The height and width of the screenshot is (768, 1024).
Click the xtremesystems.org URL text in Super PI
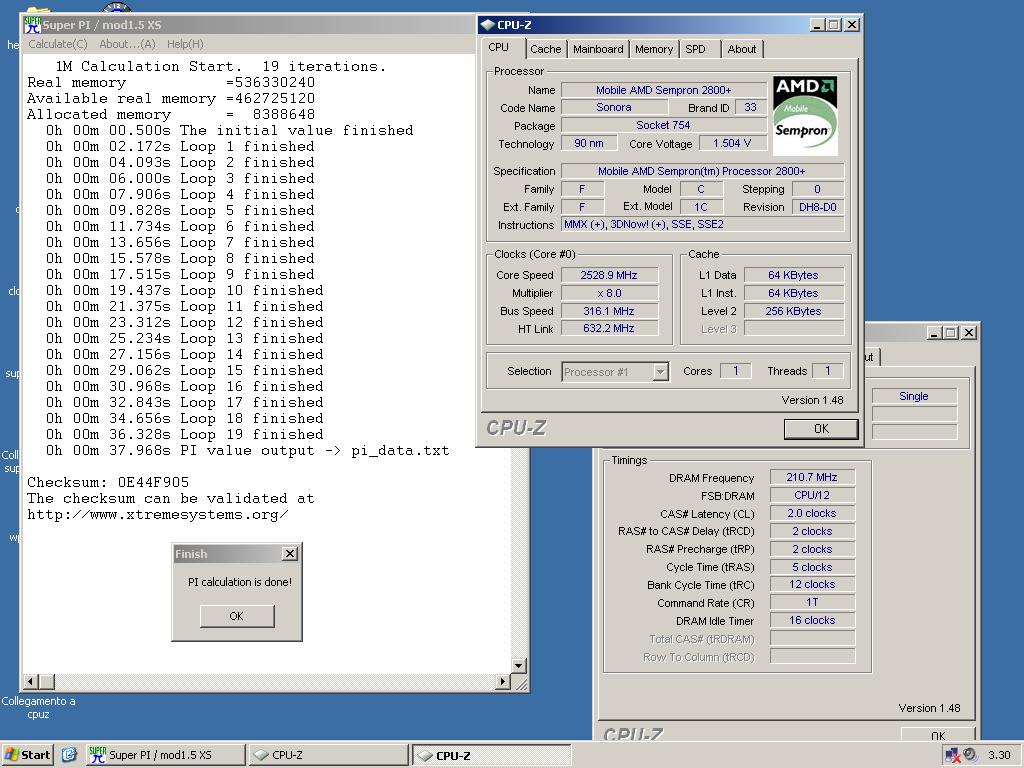(157, 515)
